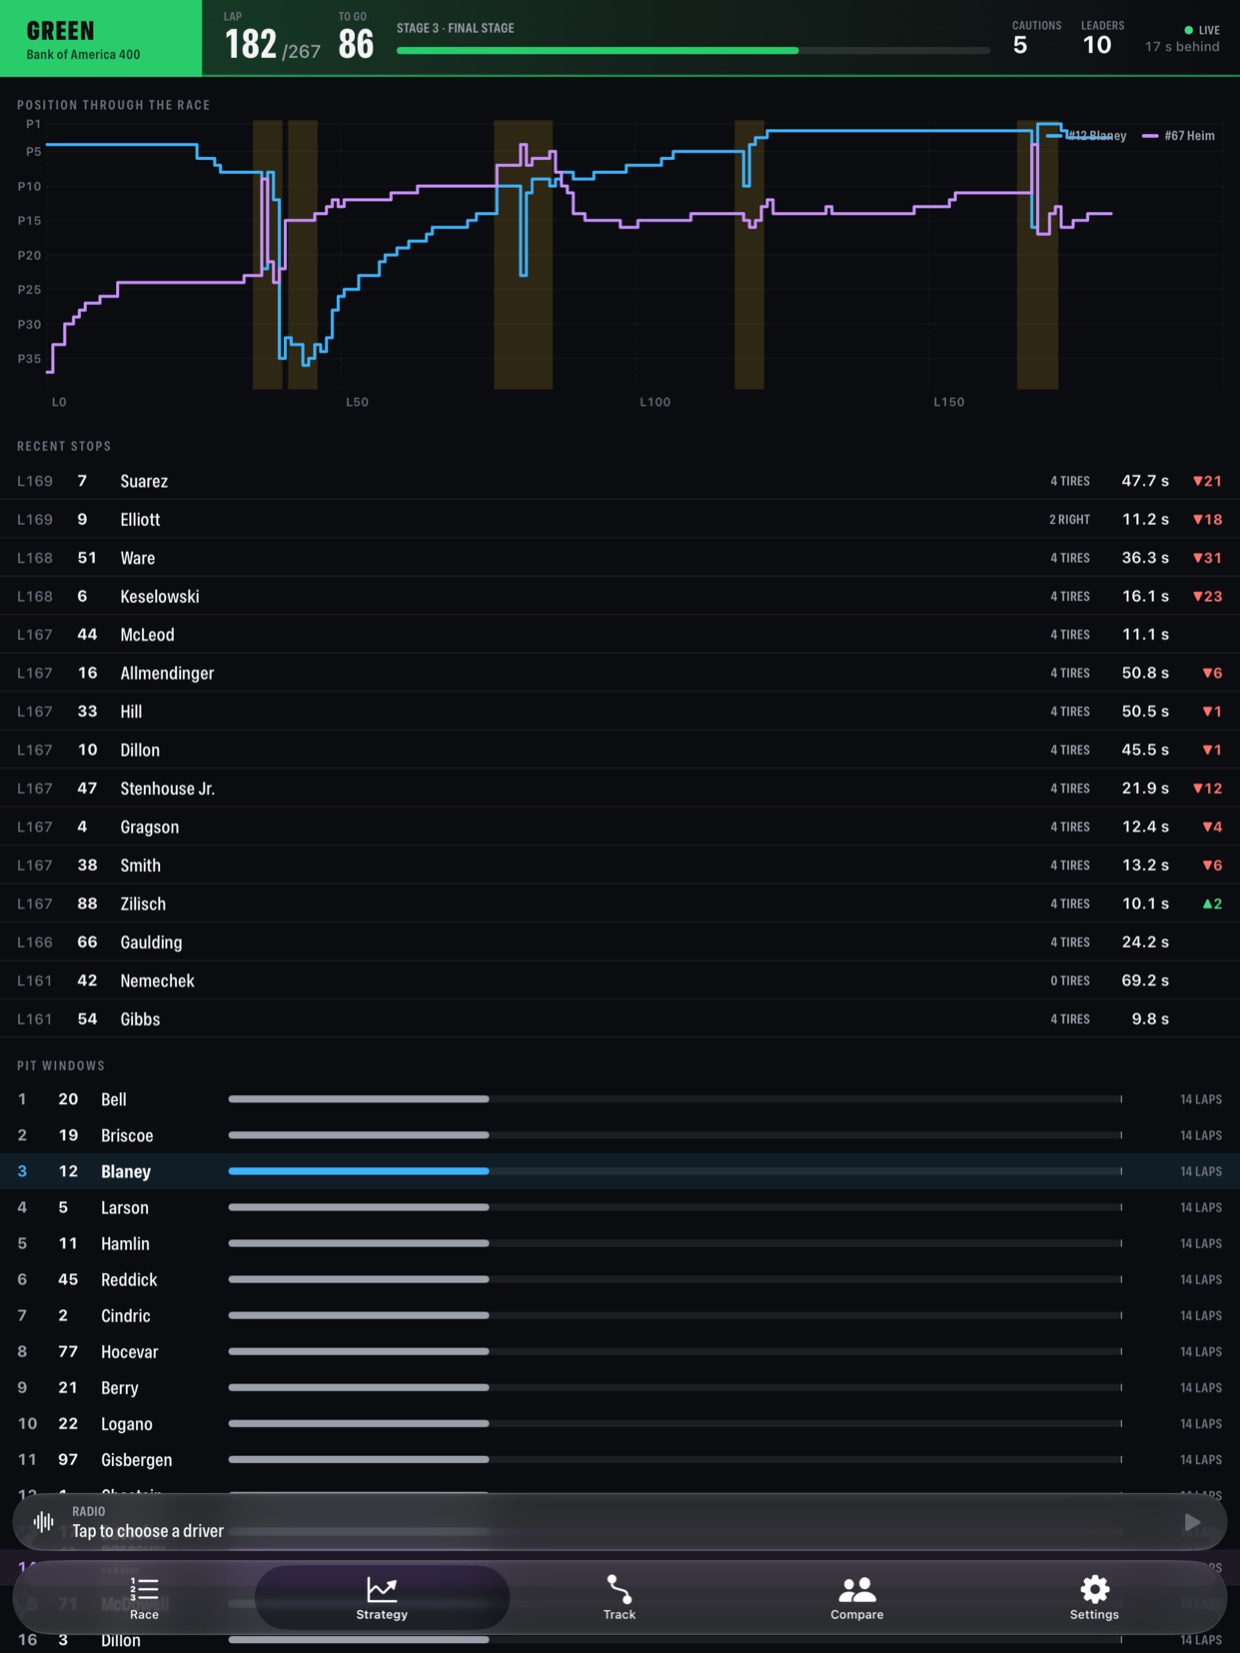Image resolution: width=1240 pixels, height=1653 pixels.
Task: Open the Track tab
Action: pyautogui.click(x=619, y=1597)
